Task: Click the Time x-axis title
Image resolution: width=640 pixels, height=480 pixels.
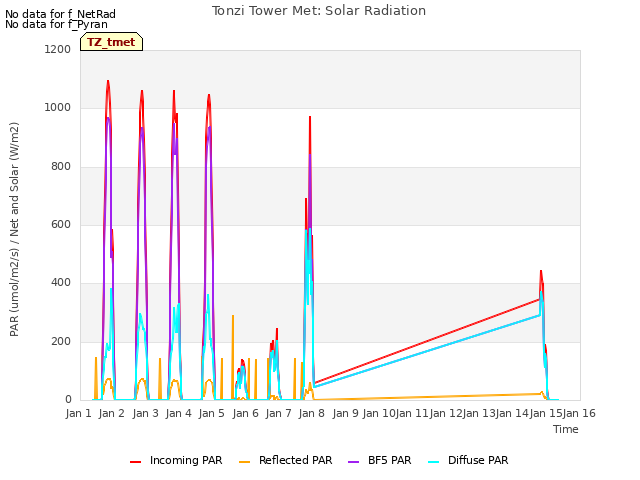Action: [x=566, y=429]
